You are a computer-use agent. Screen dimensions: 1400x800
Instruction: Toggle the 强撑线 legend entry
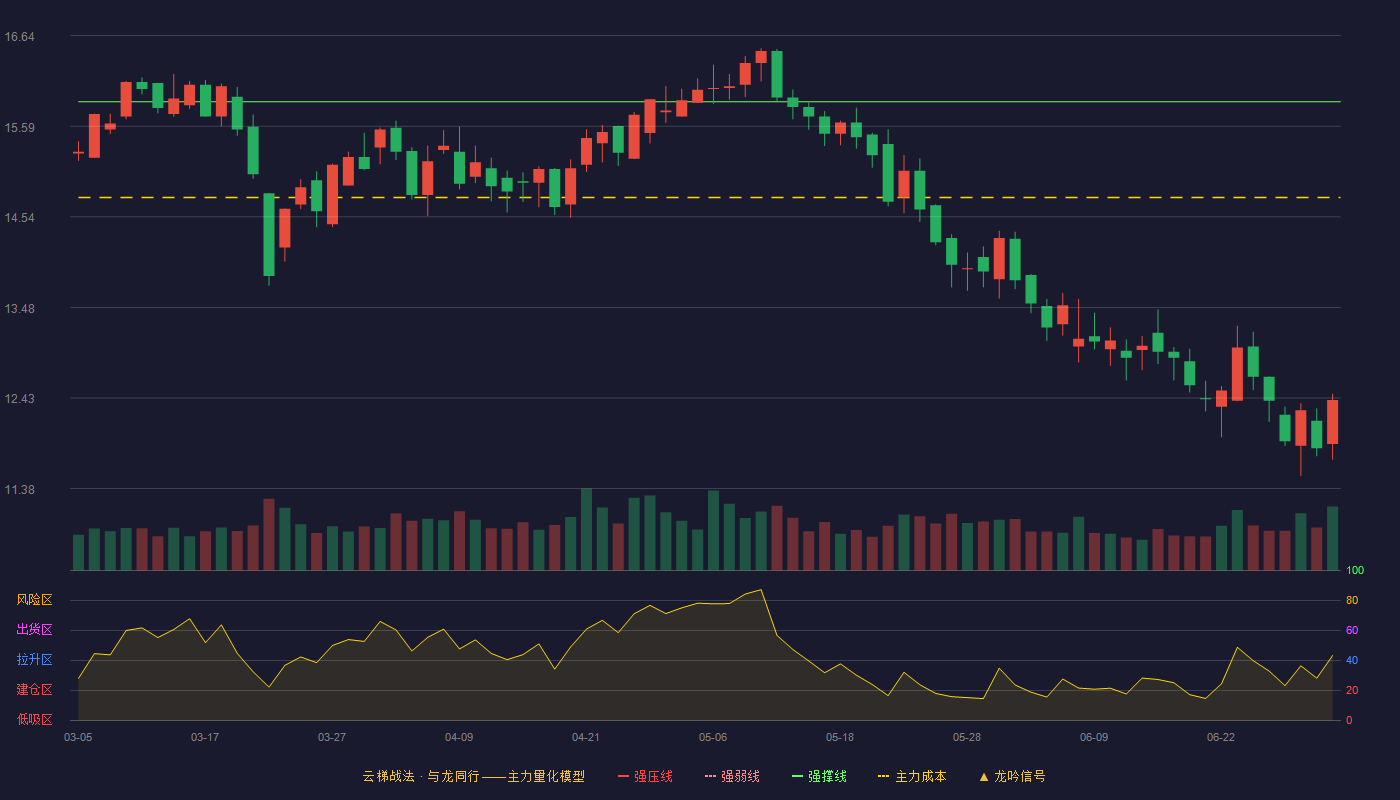pyautogui.click(x=819, y=776)
